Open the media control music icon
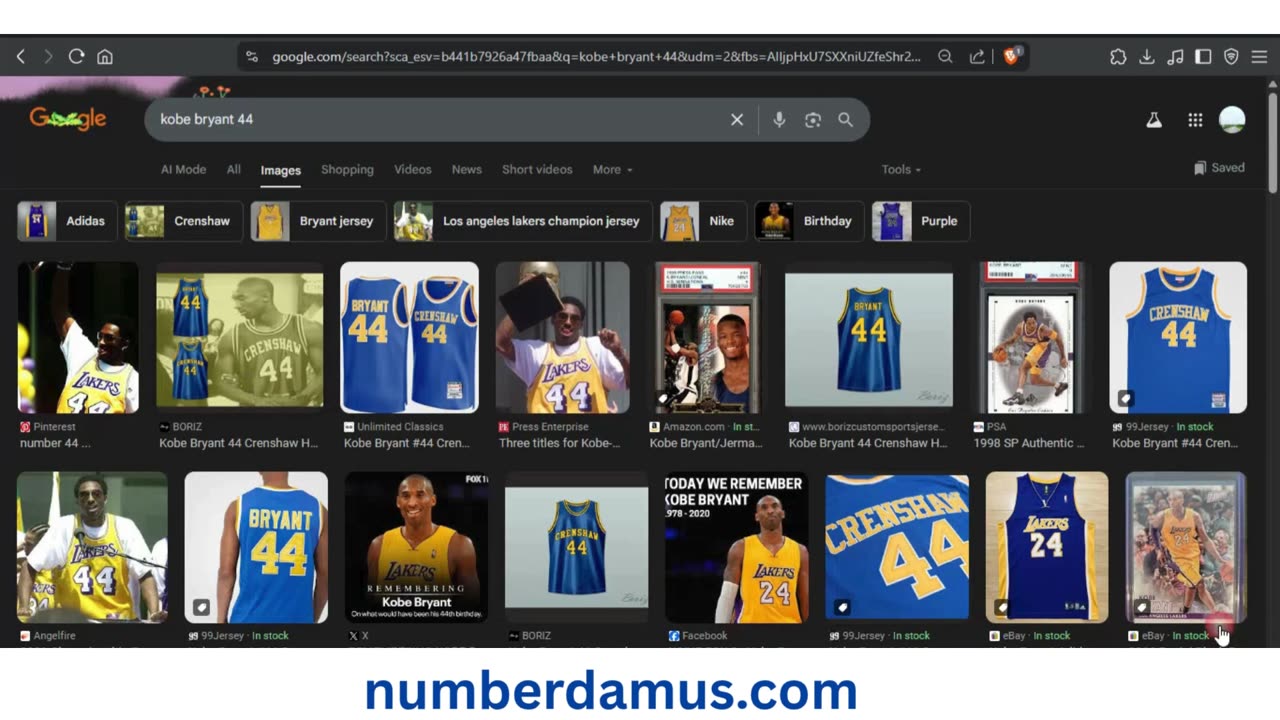The image size is (1280, 720). [1175, 57]
